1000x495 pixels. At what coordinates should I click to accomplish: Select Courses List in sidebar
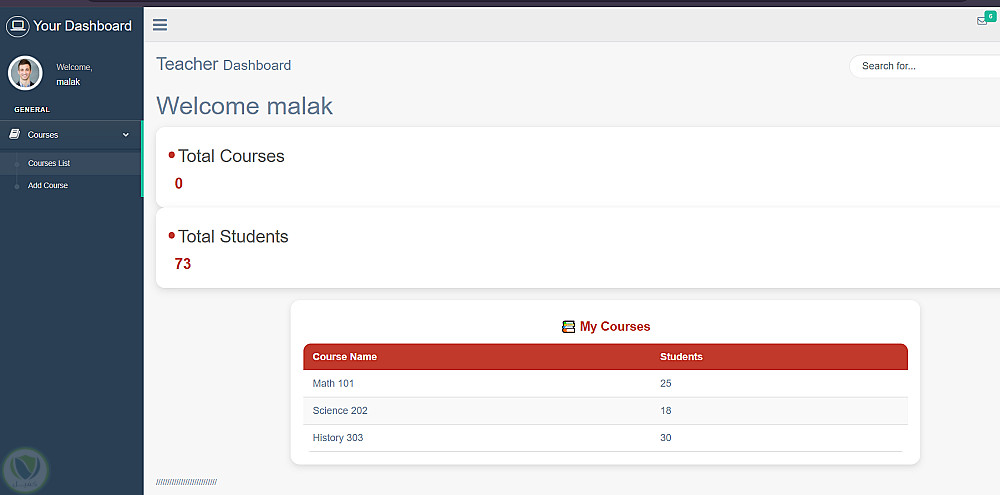49,163
